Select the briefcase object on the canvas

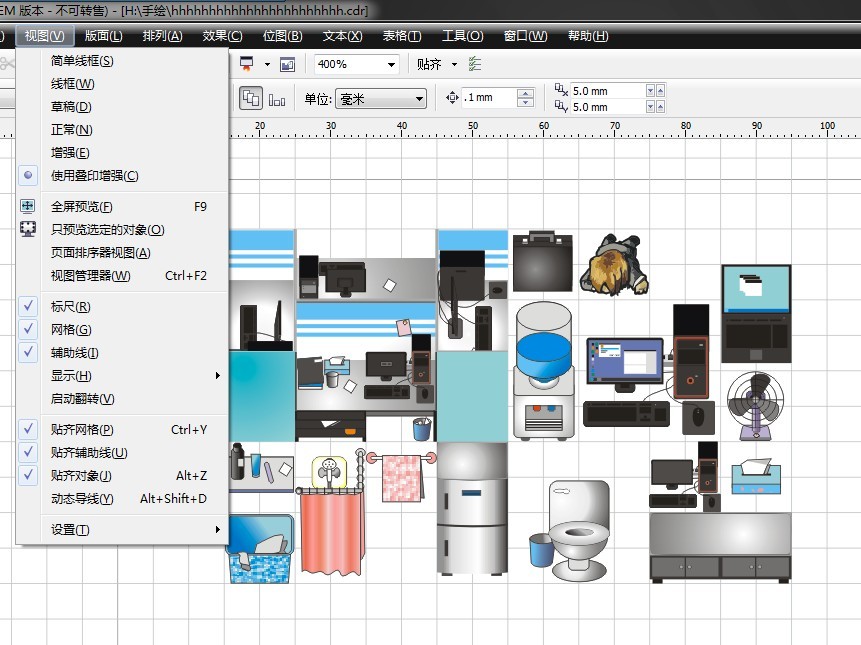(543, 261)
